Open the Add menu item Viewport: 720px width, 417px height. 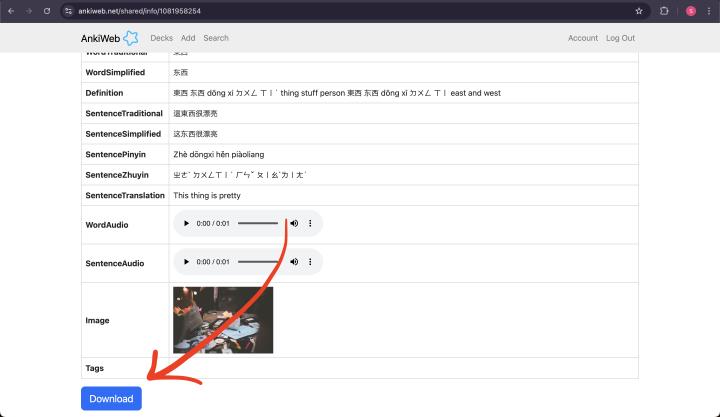coord(188,38)
